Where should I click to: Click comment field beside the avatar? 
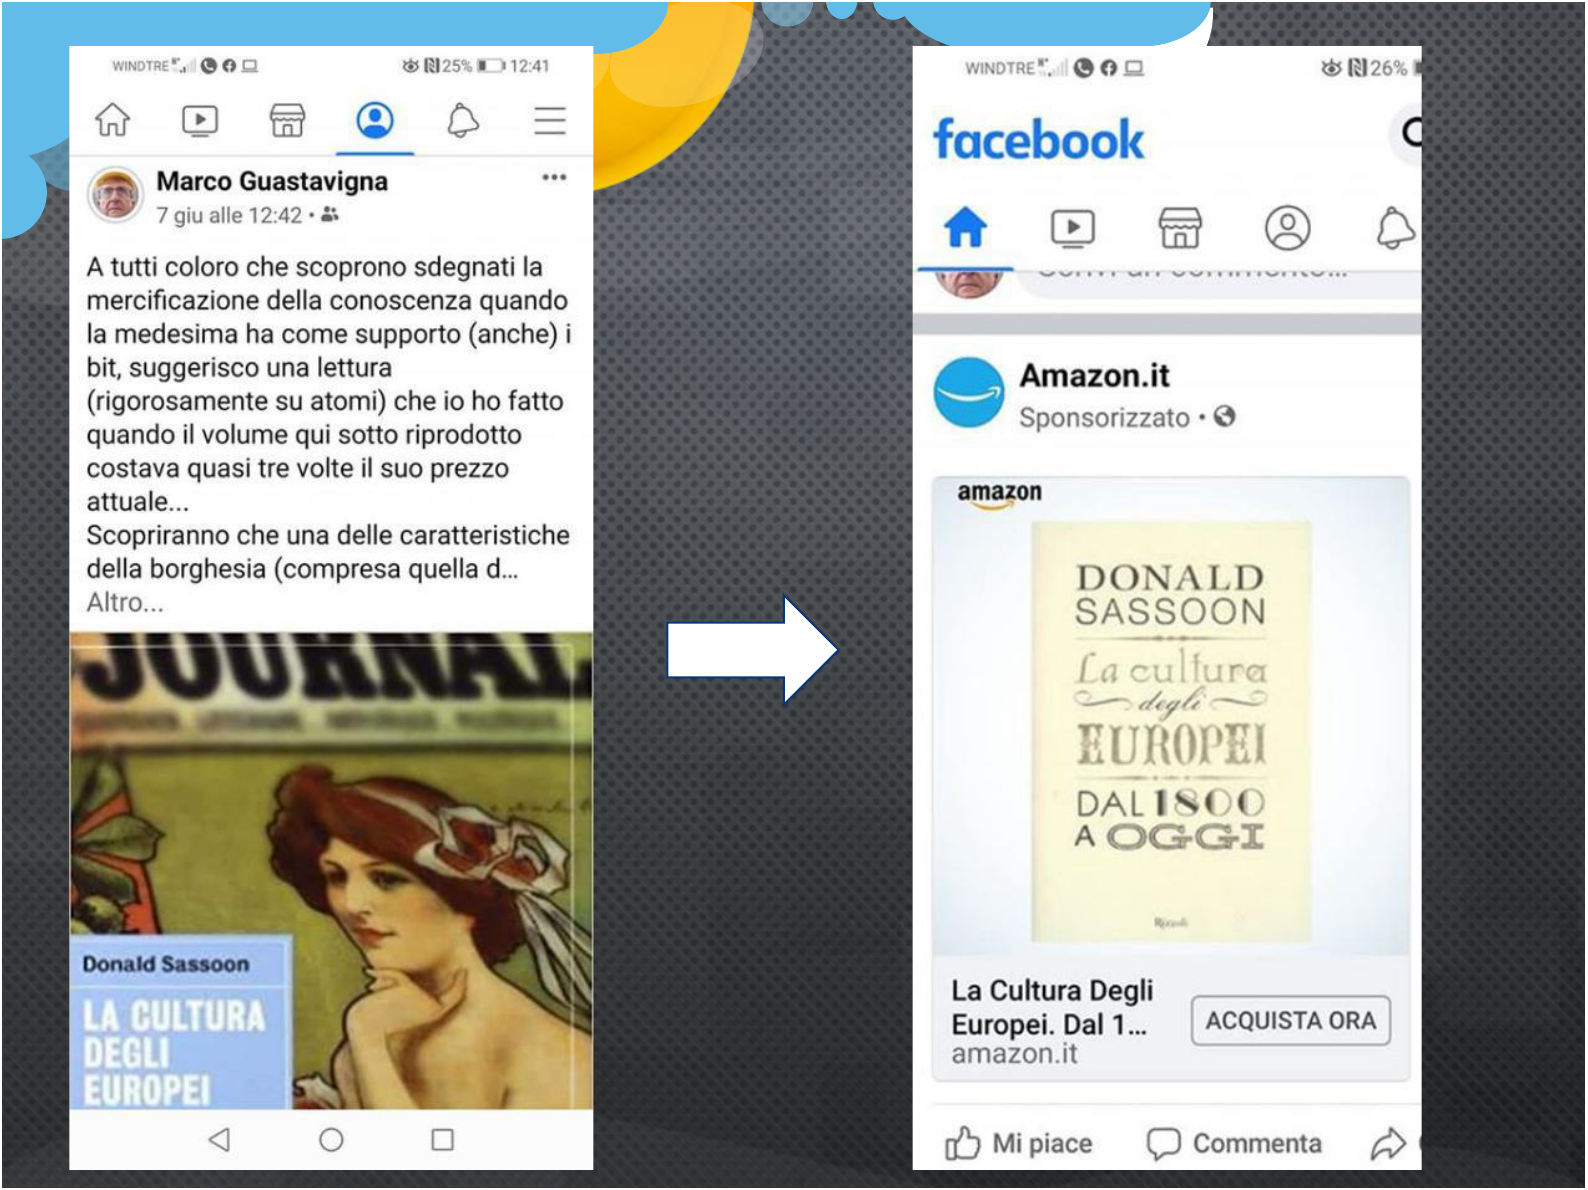coord(1219,283)
